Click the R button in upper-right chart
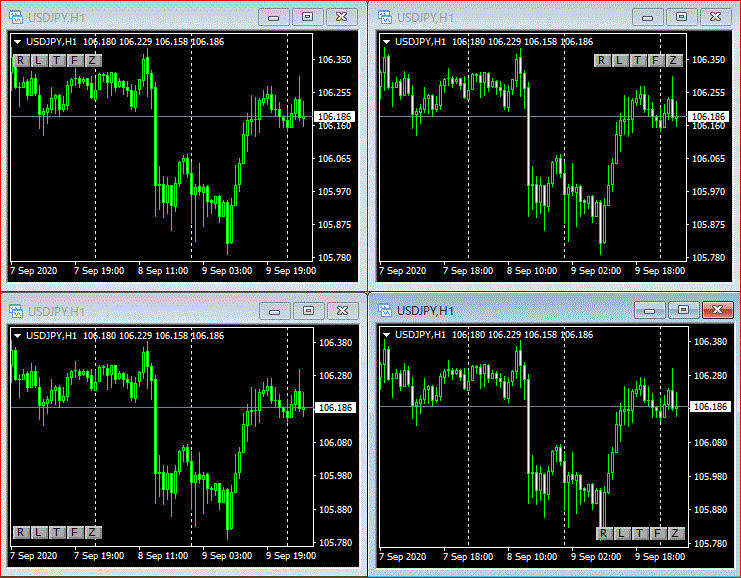Image resolution: width=741 pixels, height=578 pixels. tap(602, 60)
